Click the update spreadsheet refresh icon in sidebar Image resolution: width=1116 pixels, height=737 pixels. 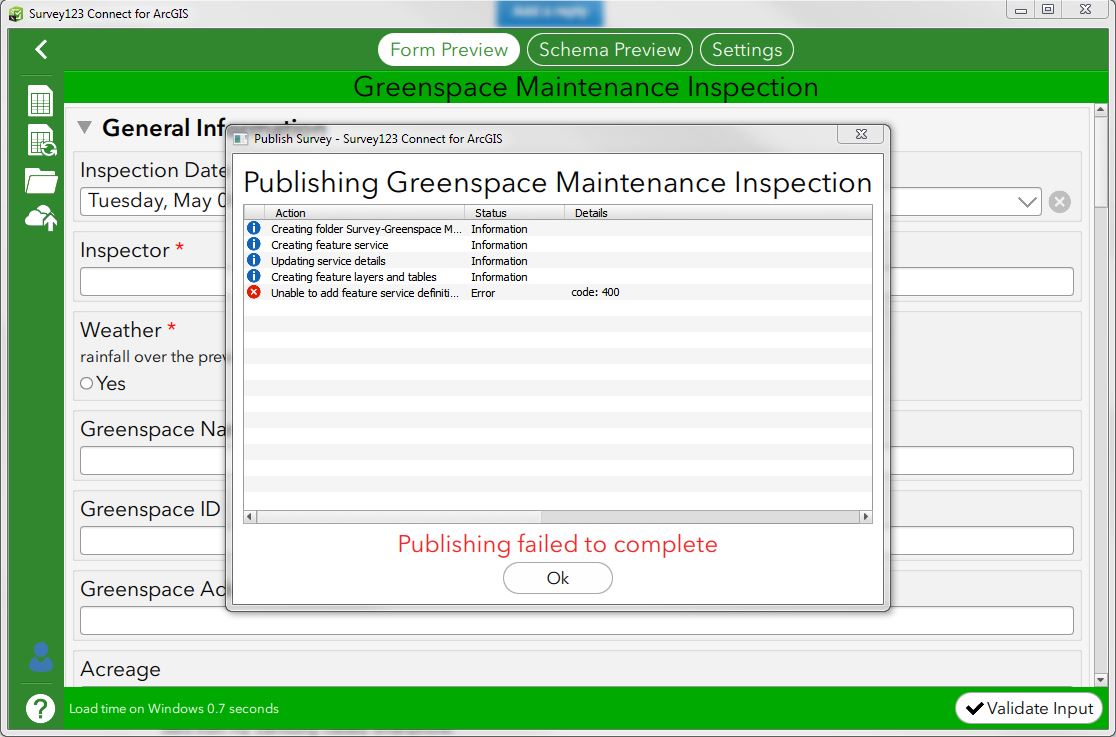pyautogui.click(x=41, y=140)
